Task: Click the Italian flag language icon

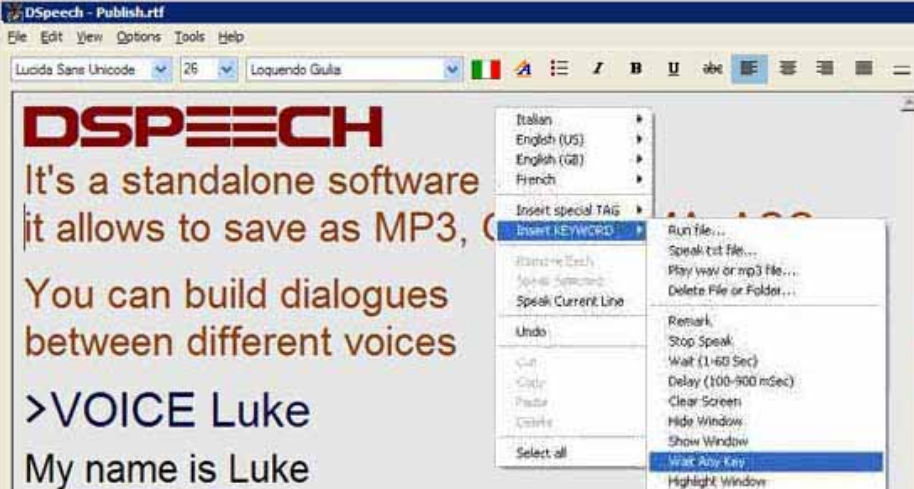Action: 486,70
